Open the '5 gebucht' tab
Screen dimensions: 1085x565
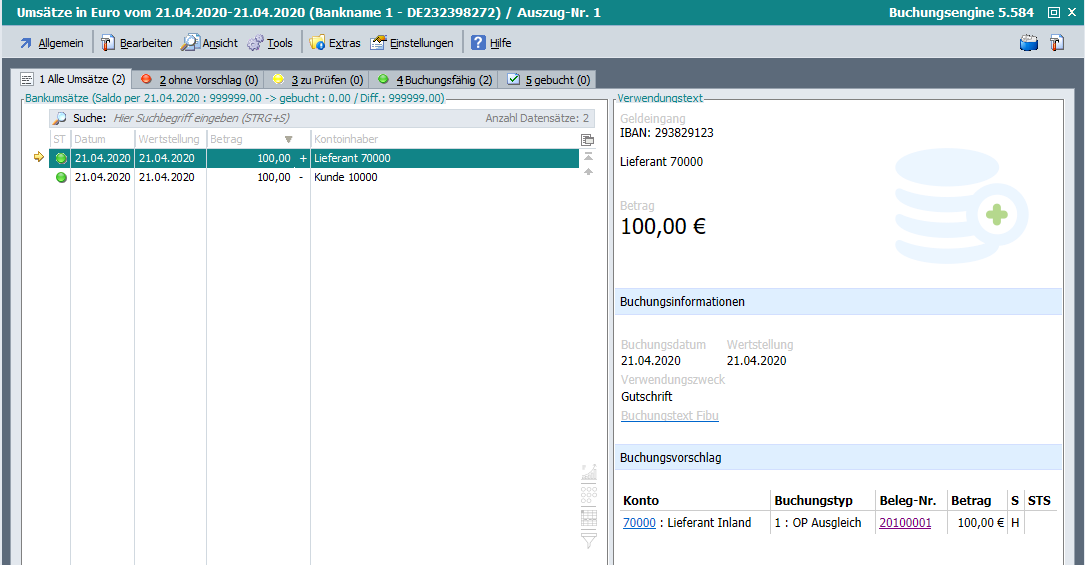[549, 80]
